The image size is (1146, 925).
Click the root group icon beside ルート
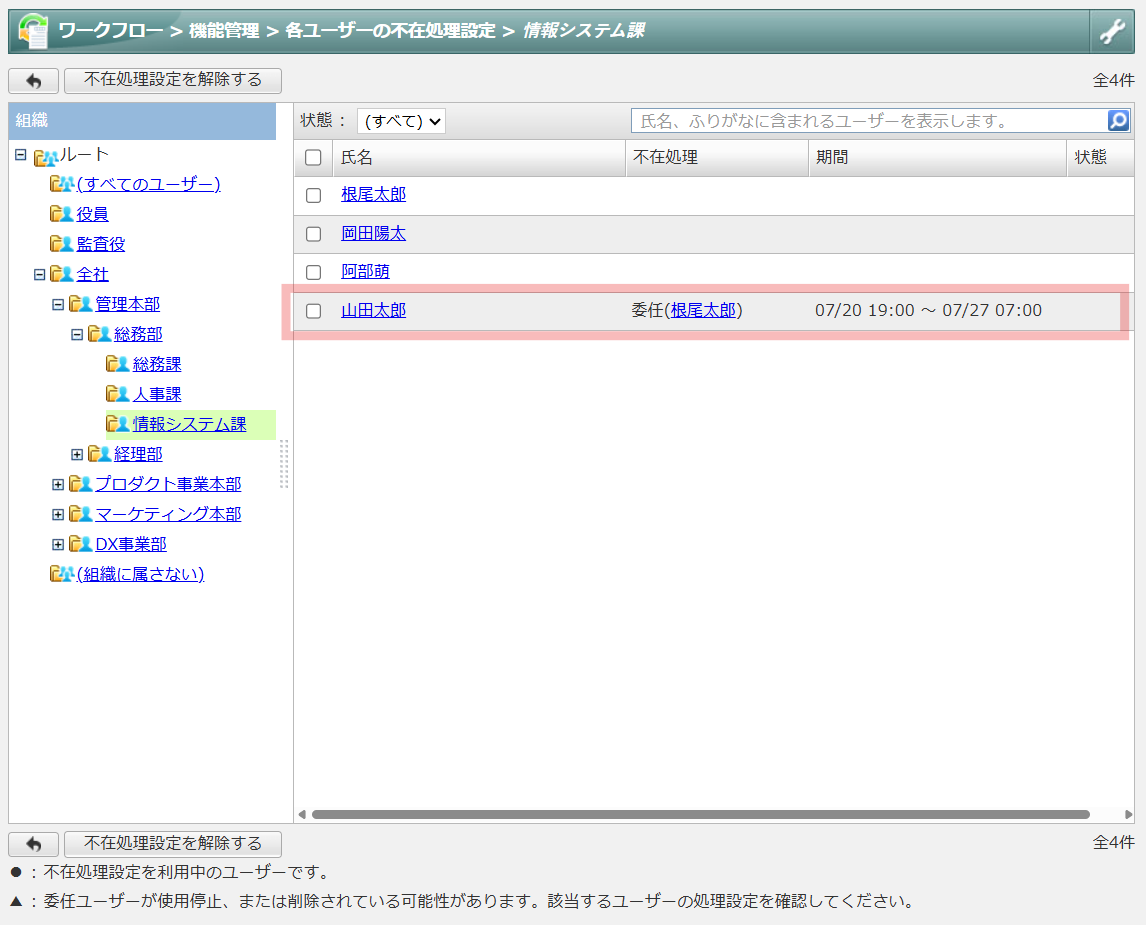pyautogui.click(x=45, y=156)
